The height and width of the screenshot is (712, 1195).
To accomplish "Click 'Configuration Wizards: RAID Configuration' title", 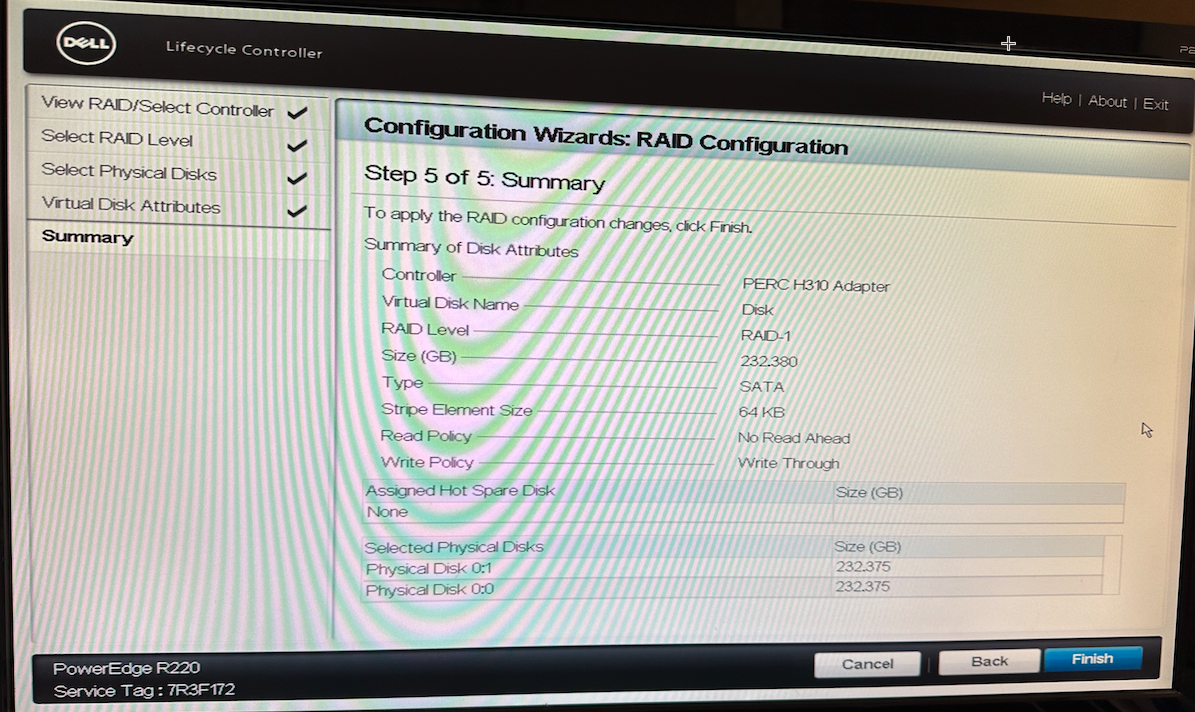I will [606, 136].
